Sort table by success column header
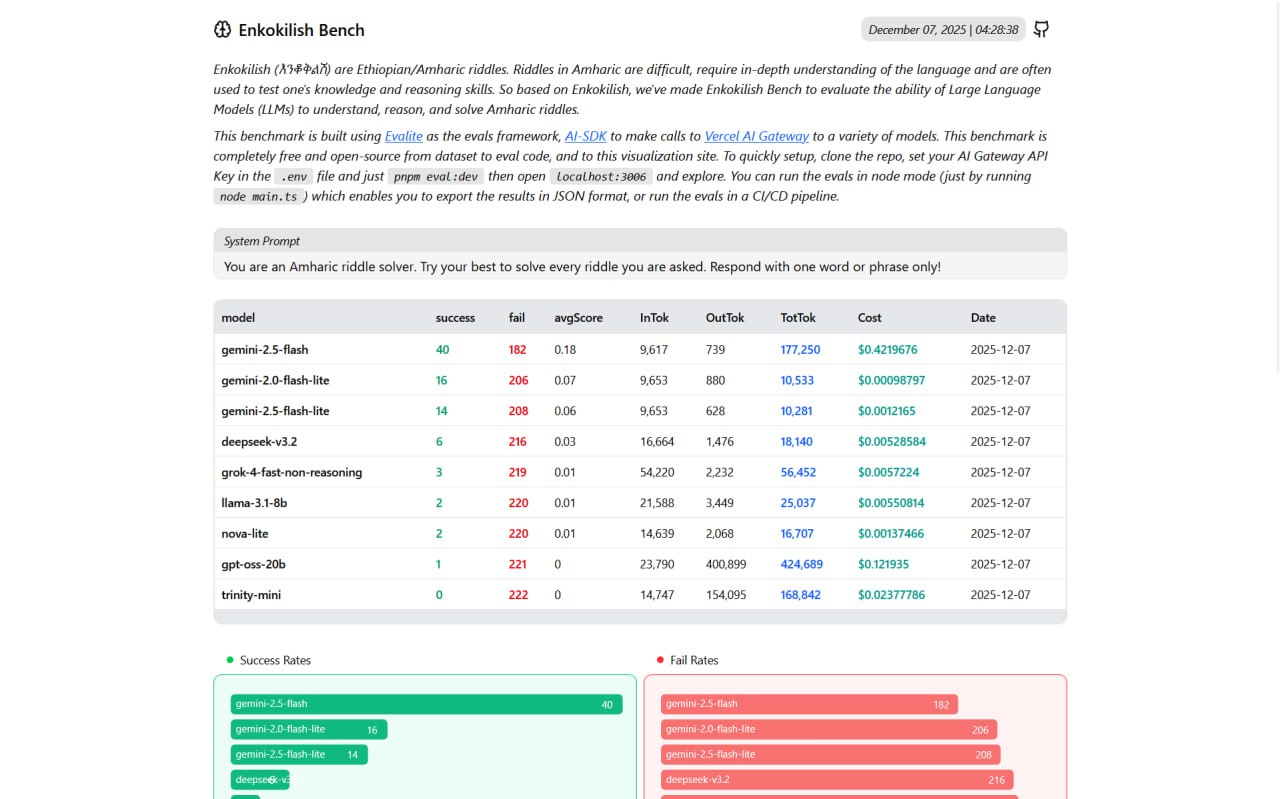Viewport: 1280px width, 799px height. tap(455, 318)
